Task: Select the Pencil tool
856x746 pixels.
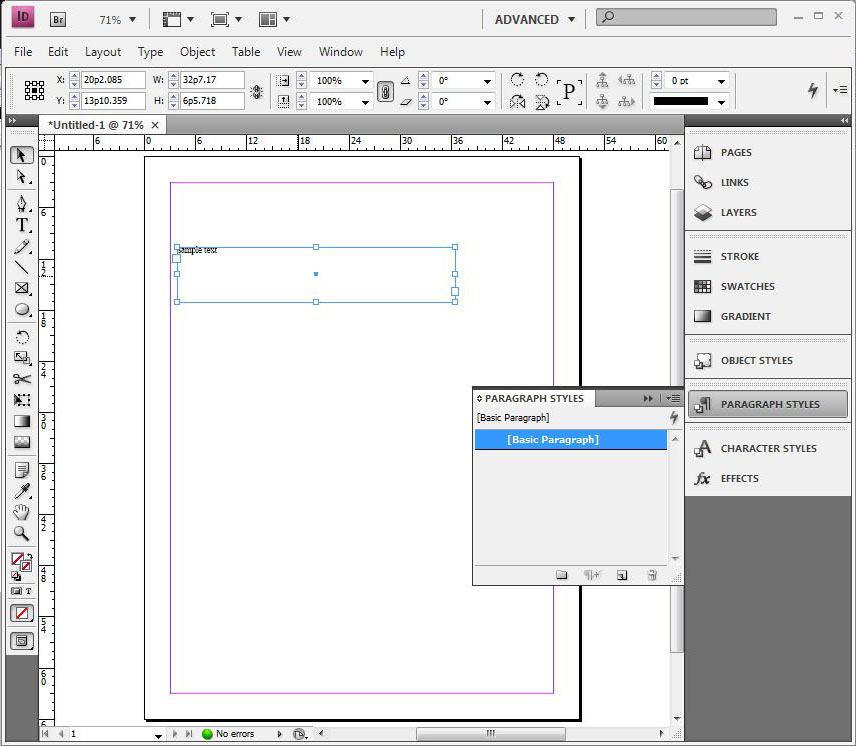Action: 21,247
